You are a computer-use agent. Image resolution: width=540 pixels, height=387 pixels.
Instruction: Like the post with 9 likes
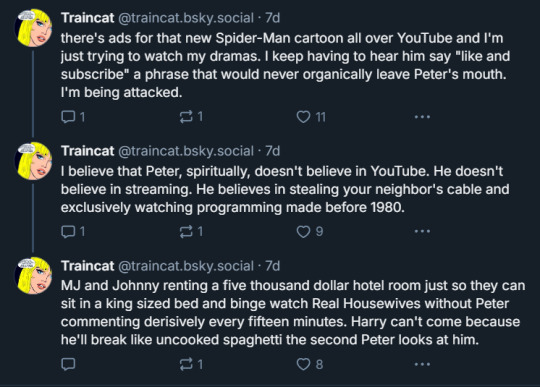310,231
